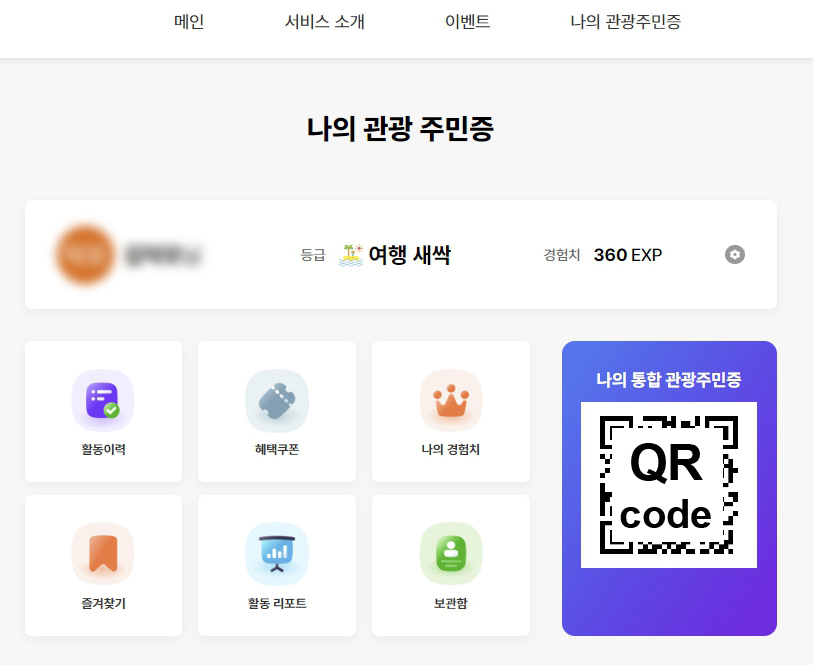Open 나의 경험치 crown icon
This screenshot has width=813, height=665.
451,398
